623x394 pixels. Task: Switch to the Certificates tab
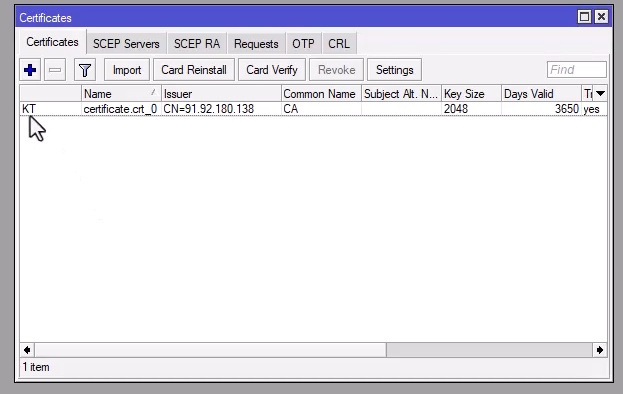point(52,42)
